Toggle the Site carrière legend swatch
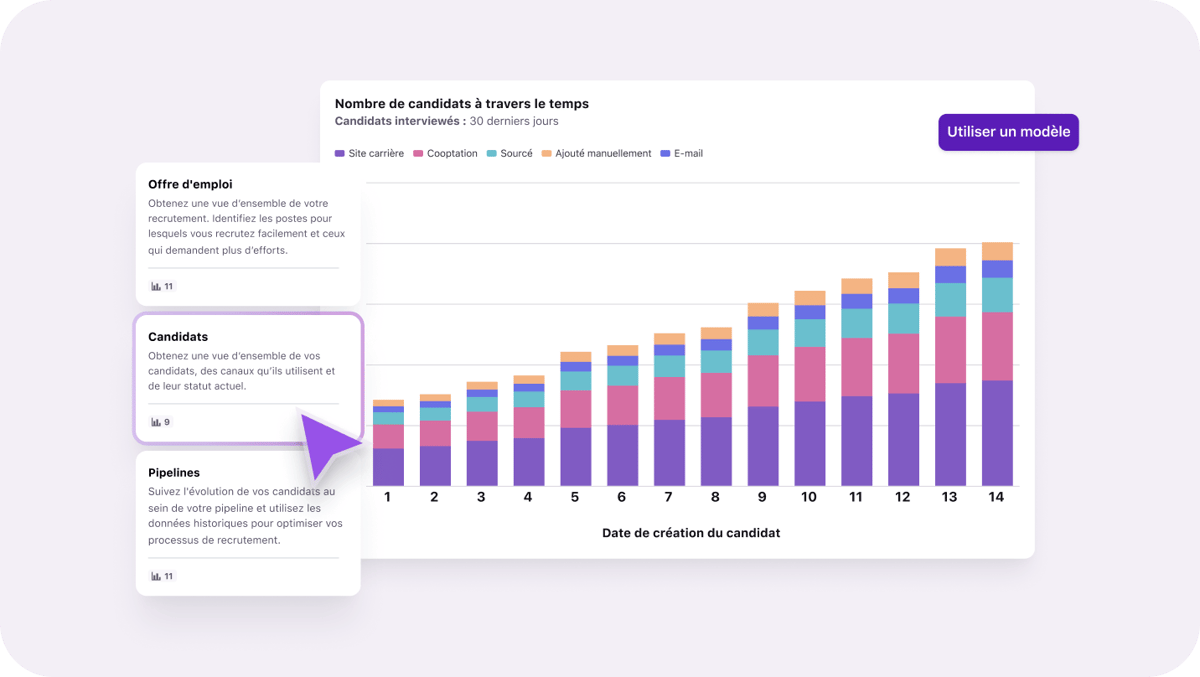 tap(340, 154)
